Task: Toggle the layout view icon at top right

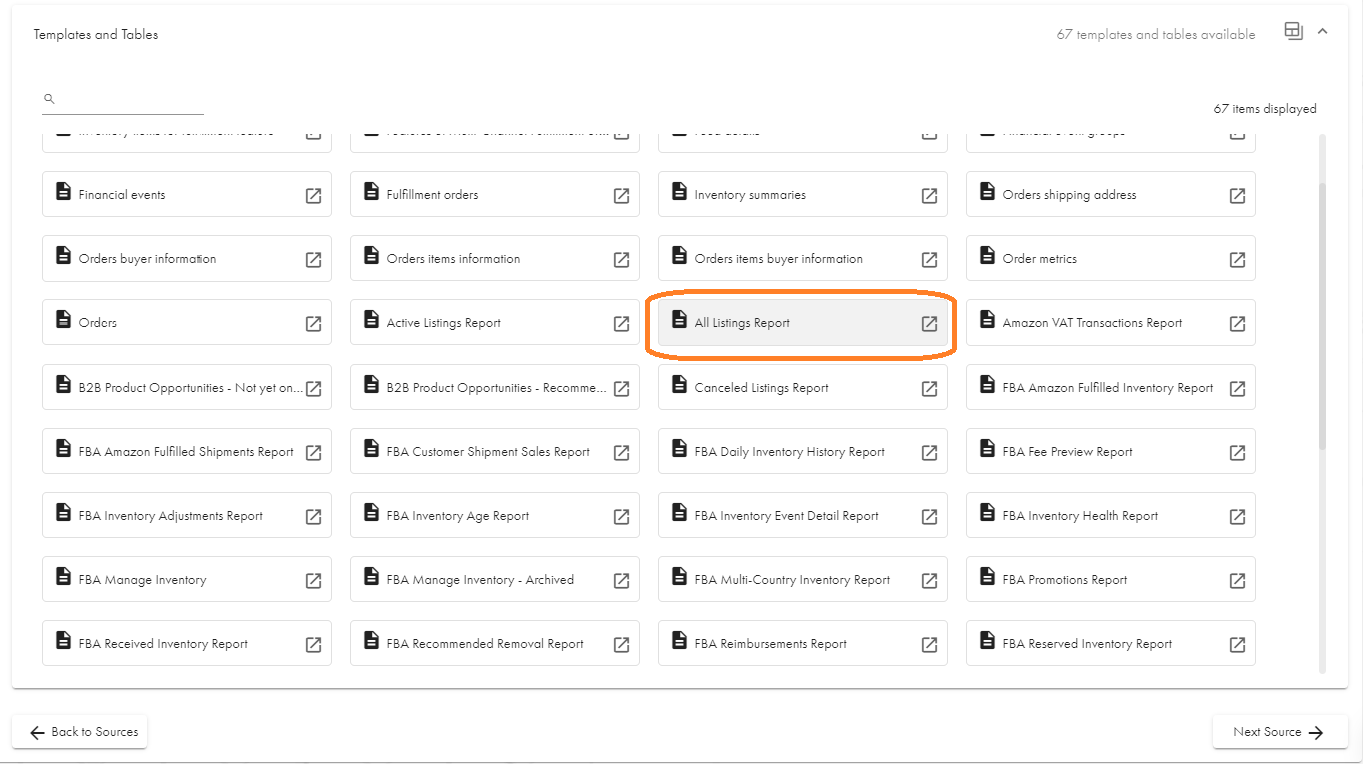Action: pyautogui.click(x=1293, y=32)
